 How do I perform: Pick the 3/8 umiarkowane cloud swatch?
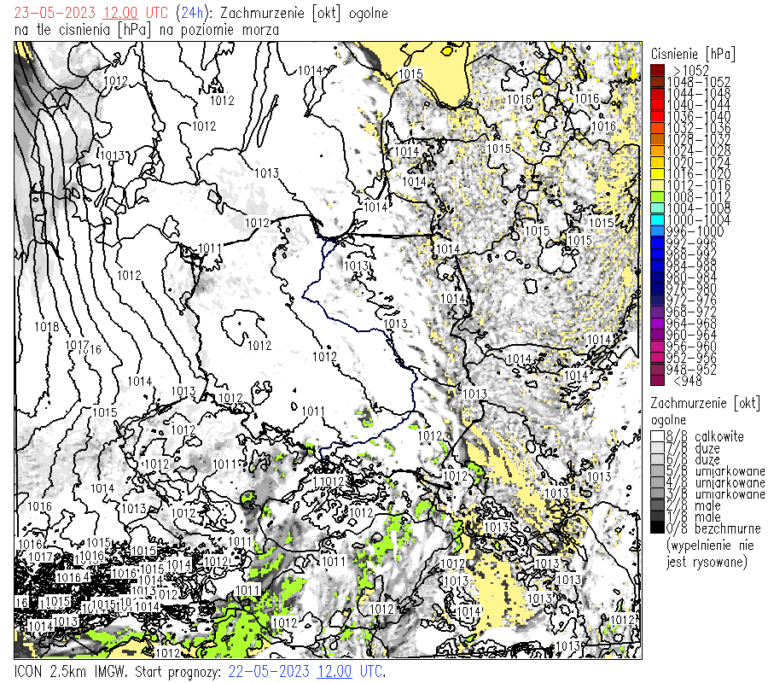point(657,494)
